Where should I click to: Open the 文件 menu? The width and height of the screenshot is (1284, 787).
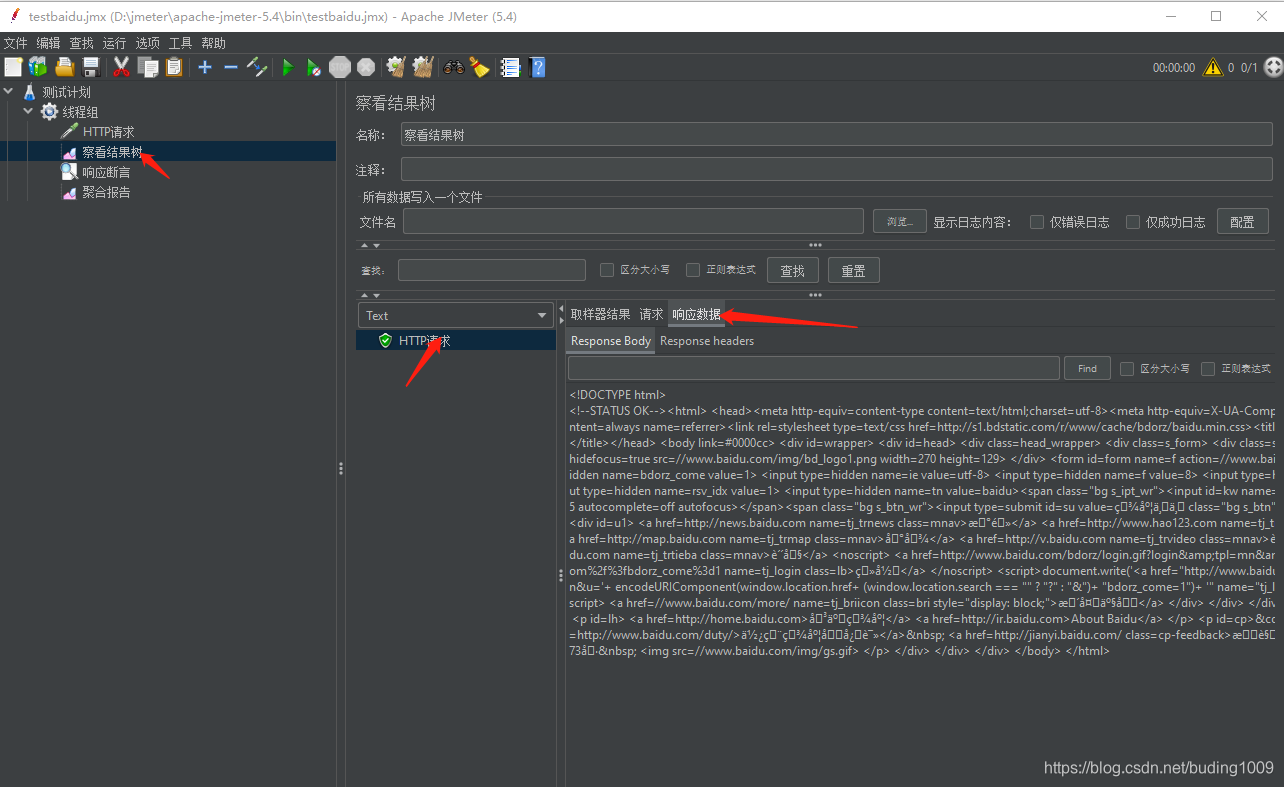point(16,43)
